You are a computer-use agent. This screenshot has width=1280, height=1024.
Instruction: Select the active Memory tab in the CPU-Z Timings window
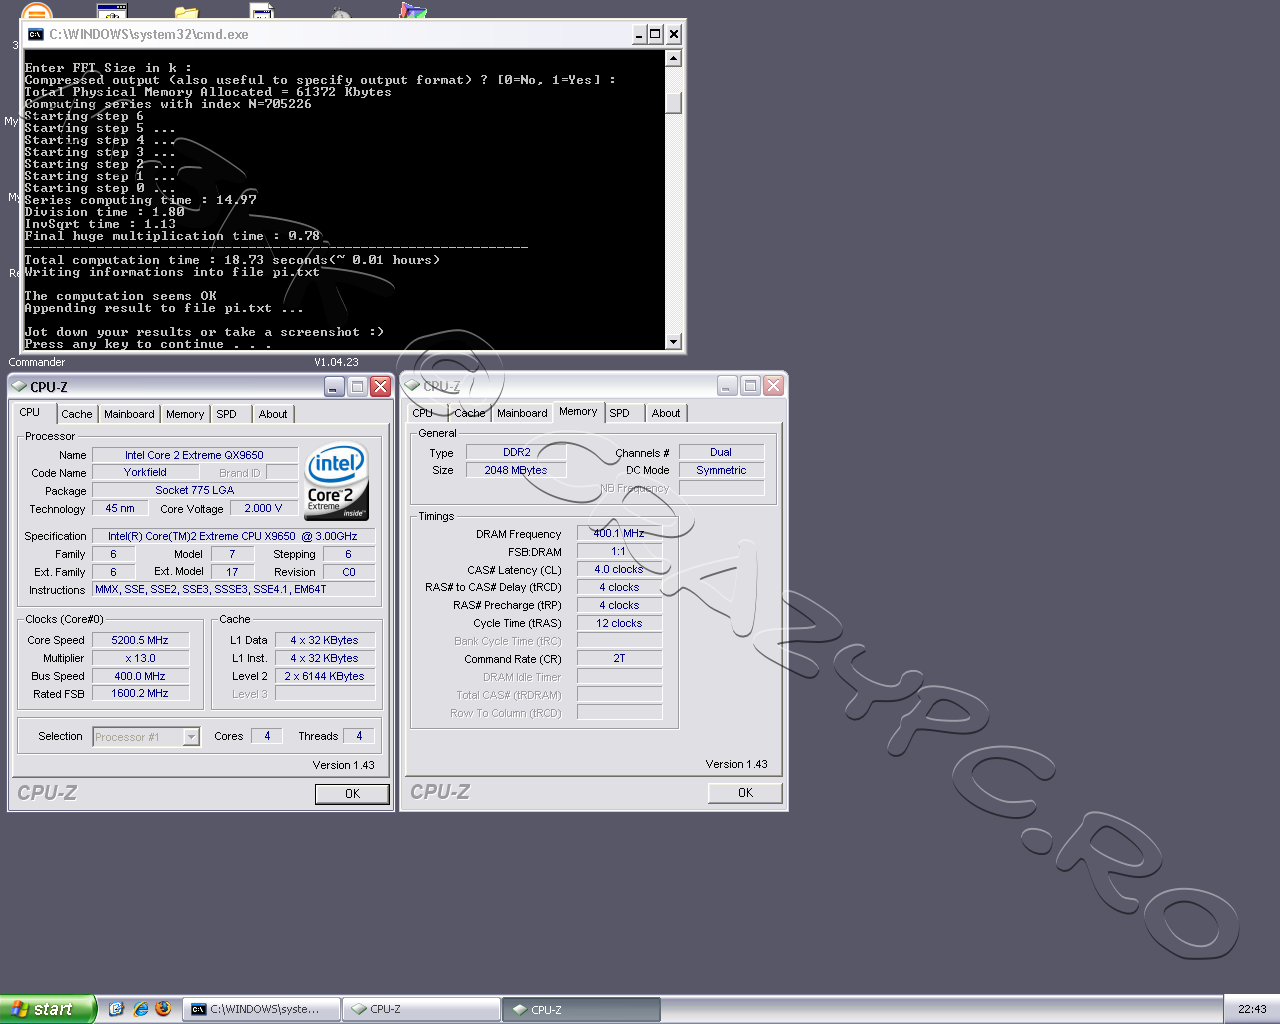click(x=578, y=411)
